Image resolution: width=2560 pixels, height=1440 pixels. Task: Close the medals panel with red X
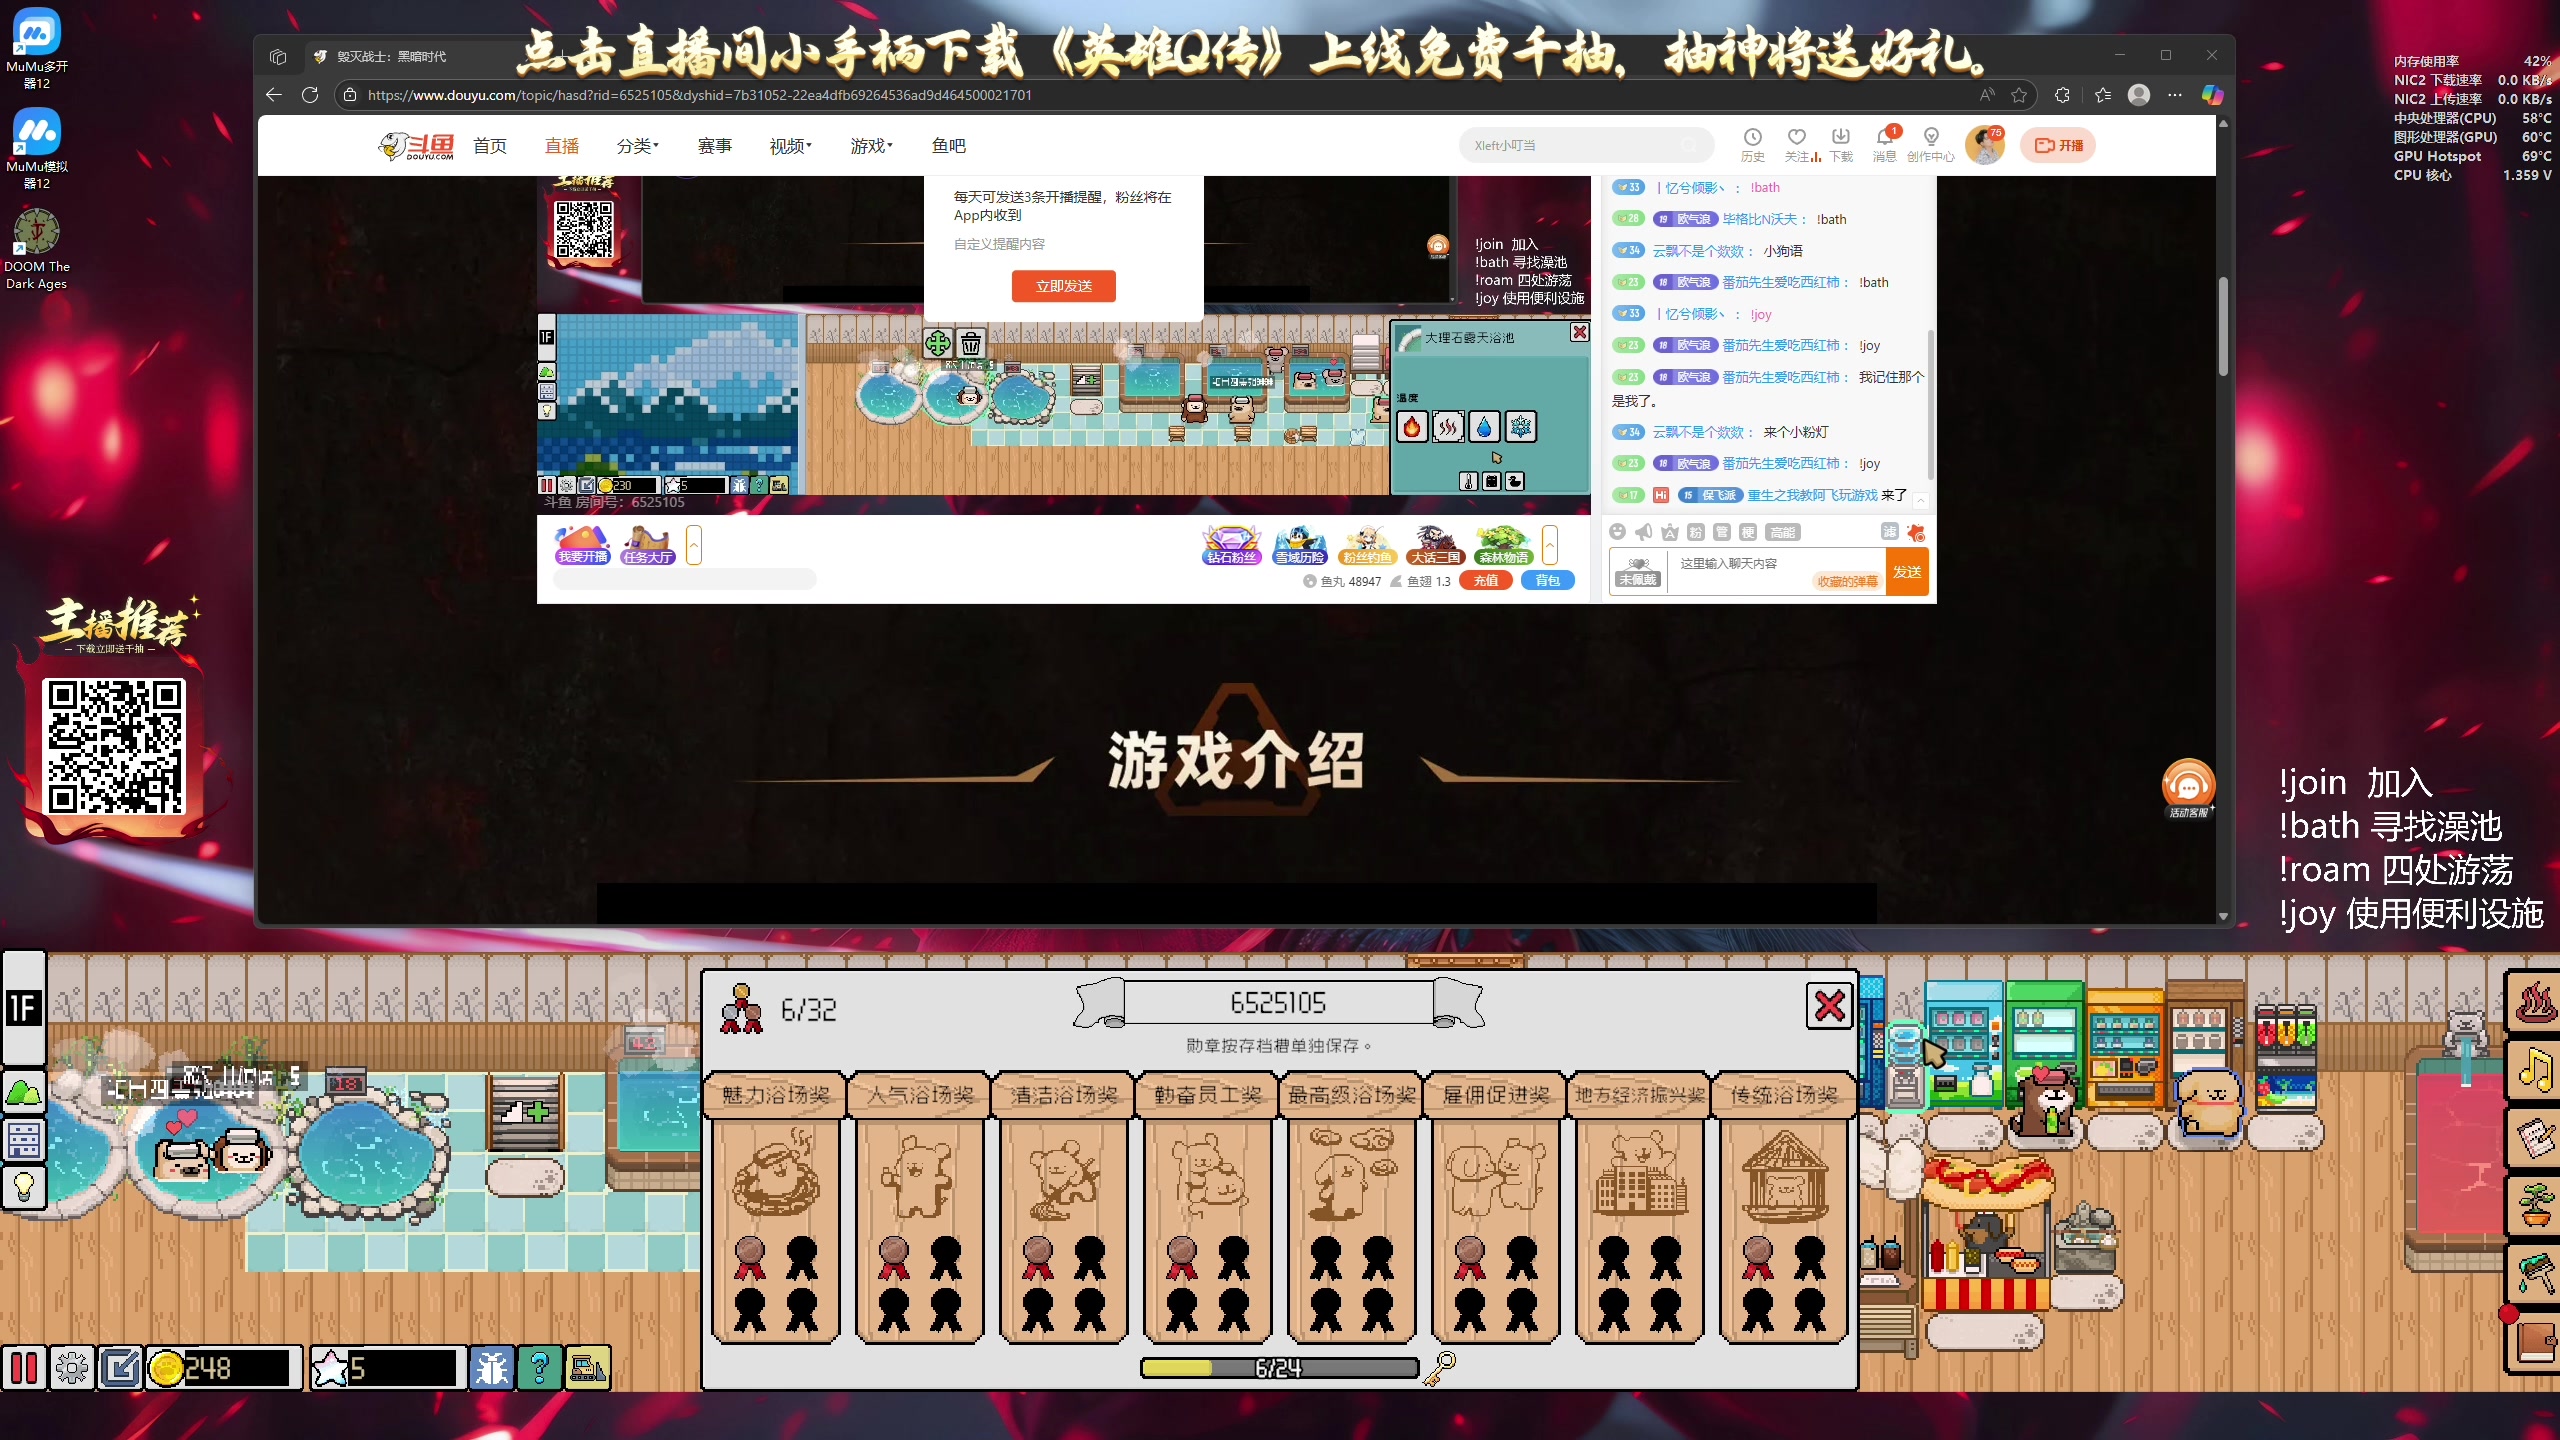1829,1005
